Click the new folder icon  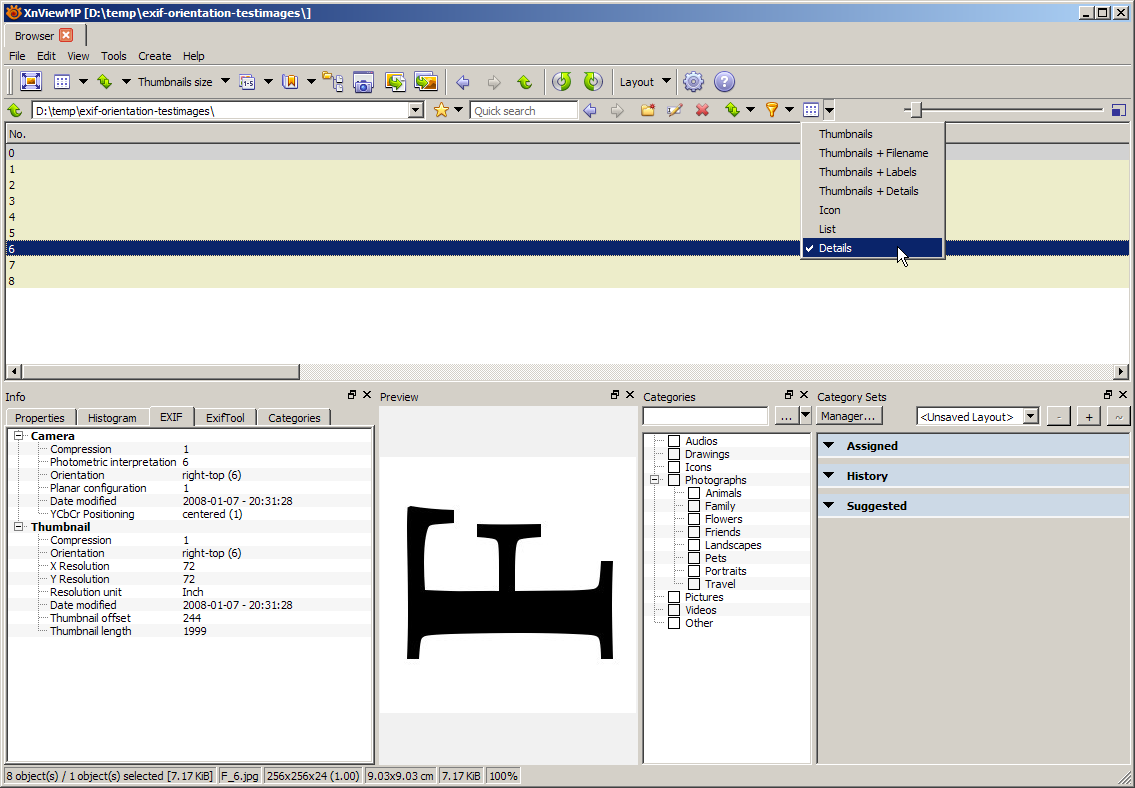click(x=648, y=110)
